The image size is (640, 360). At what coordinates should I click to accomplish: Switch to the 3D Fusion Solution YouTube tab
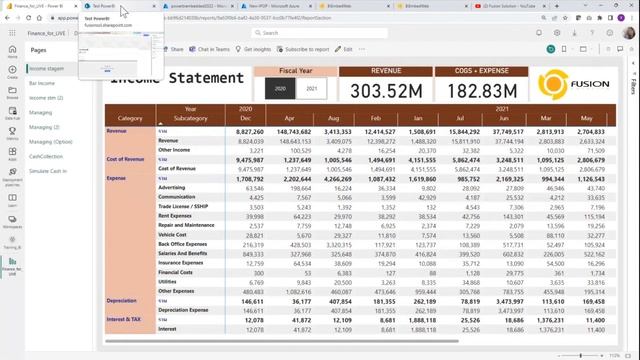509,6
